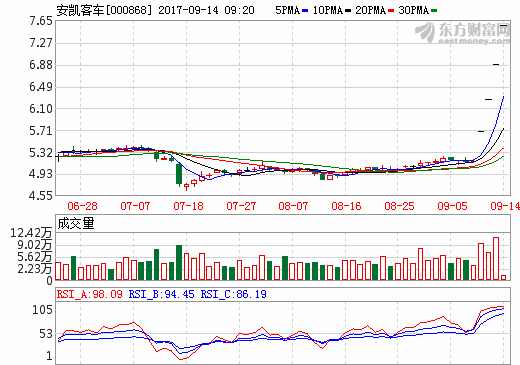520x365 pixels.
Task: Click date label 07-27
Action: pos(241,206)
